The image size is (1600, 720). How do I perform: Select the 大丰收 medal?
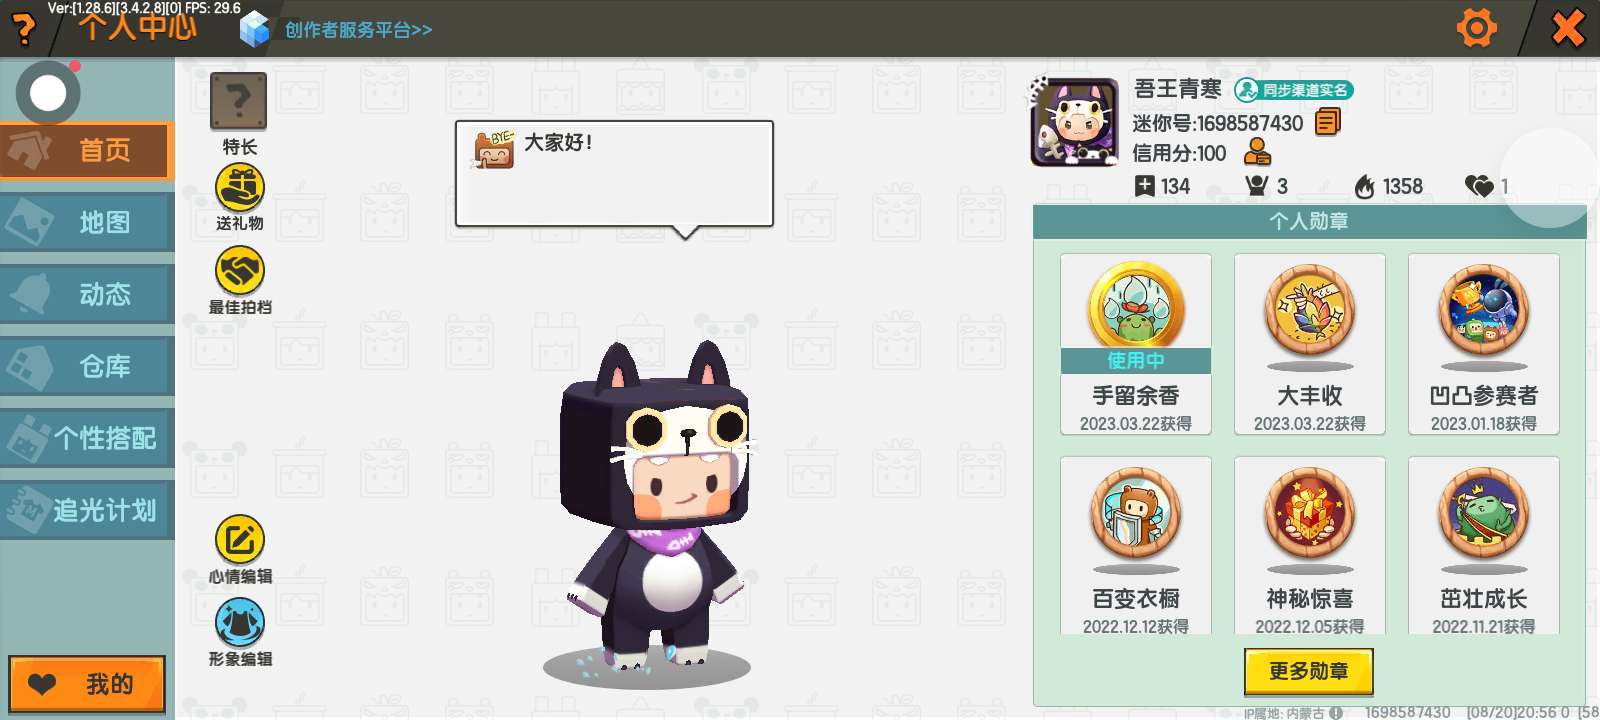pos(1310,344)
